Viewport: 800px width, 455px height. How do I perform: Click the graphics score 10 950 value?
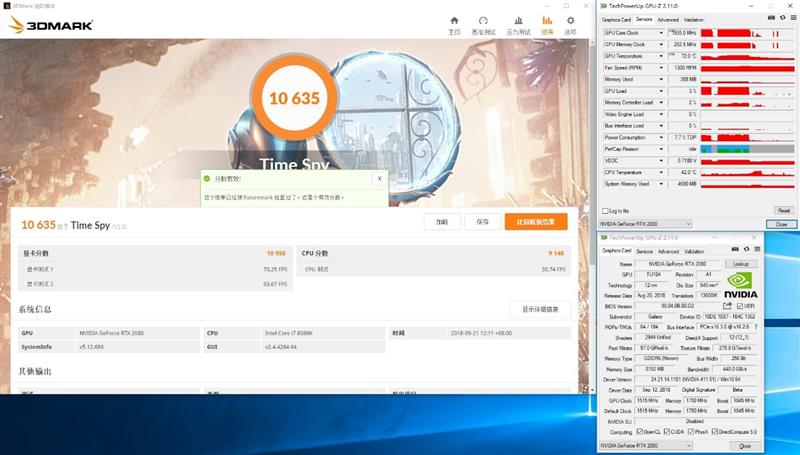coord(276,254)
